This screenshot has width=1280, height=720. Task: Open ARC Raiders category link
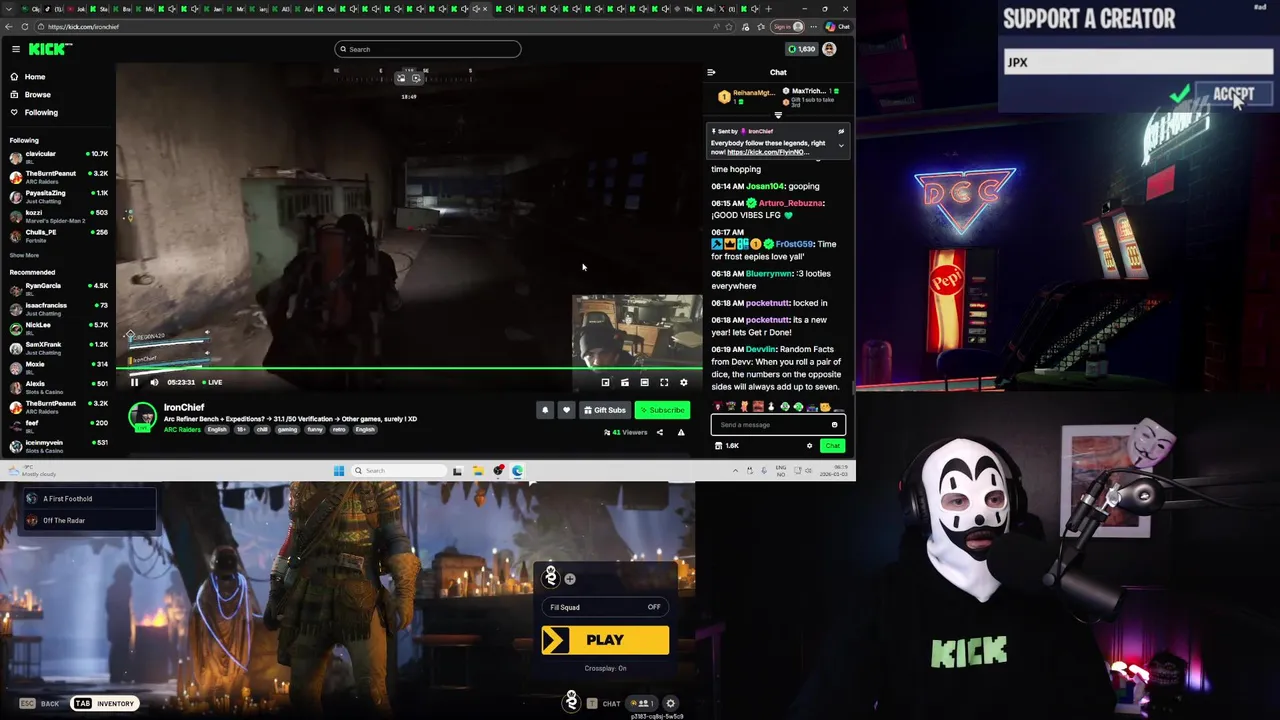click(x=182, y=430)
